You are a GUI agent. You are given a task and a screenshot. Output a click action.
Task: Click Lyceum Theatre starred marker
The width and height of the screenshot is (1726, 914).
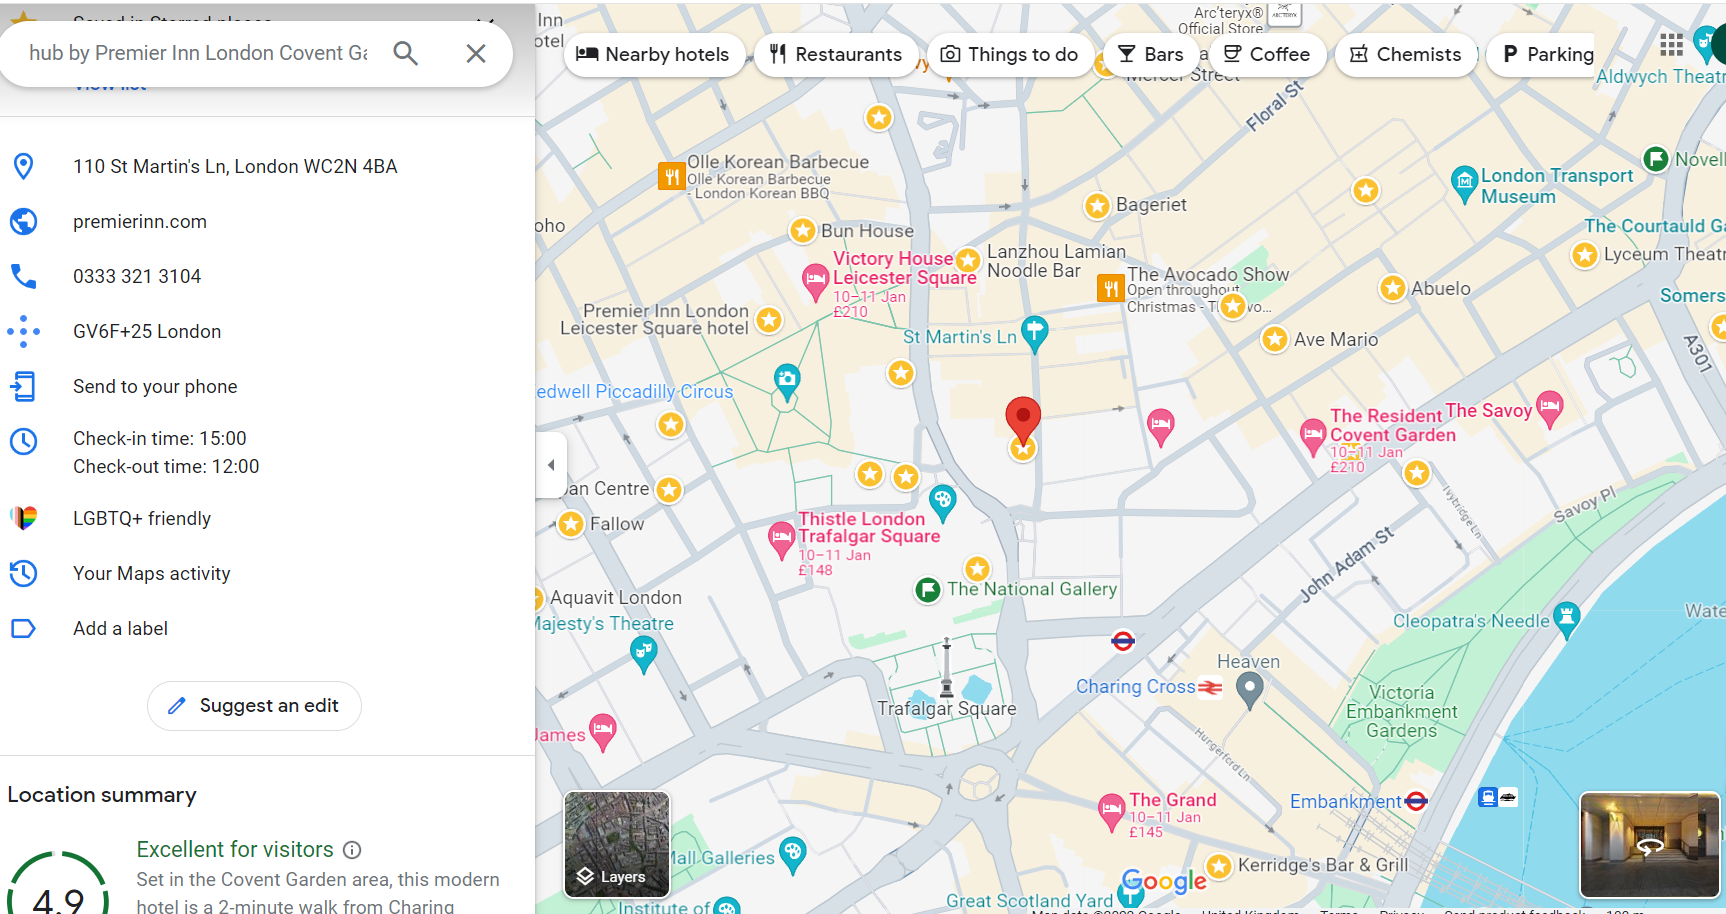point(1584,255)
